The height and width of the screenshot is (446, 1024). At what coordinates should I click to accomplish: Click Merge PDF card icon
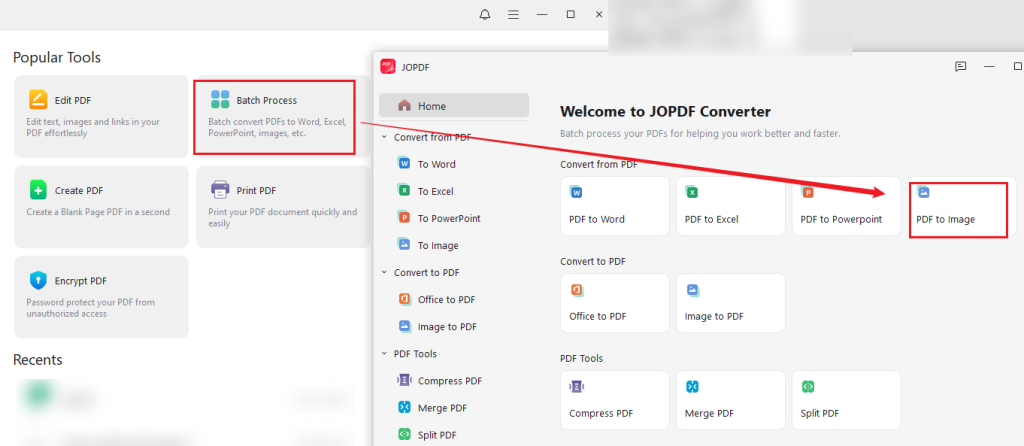(692, 387)
